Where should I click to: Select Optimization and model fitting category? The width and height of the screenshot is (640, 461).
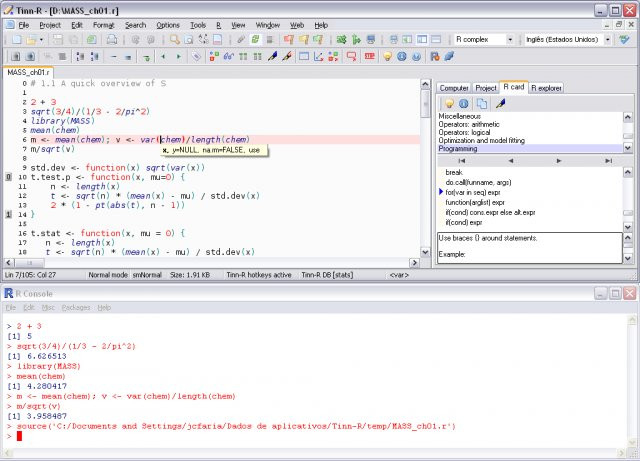tap(530, 140)
